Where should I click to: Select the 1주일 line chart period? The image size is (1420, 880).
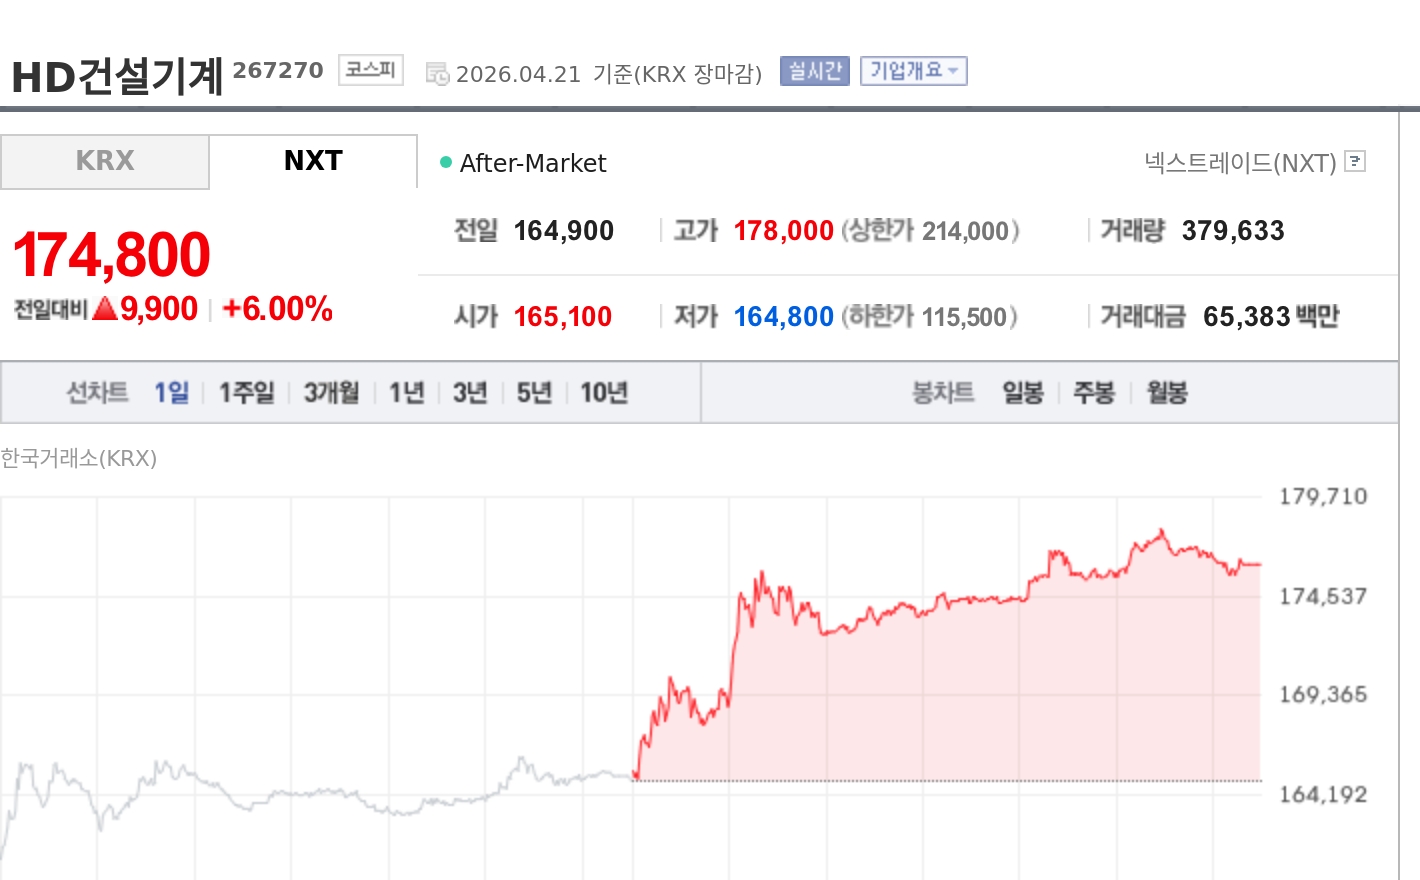pyautogui.click(x=246, y=393)
